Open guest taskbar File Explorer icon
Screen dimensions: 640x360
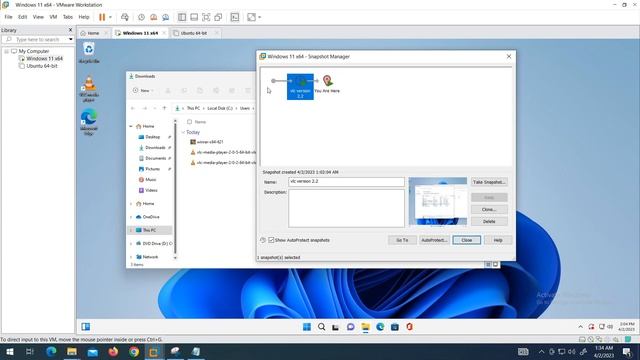pyautogui.click(x=365, y=327)
